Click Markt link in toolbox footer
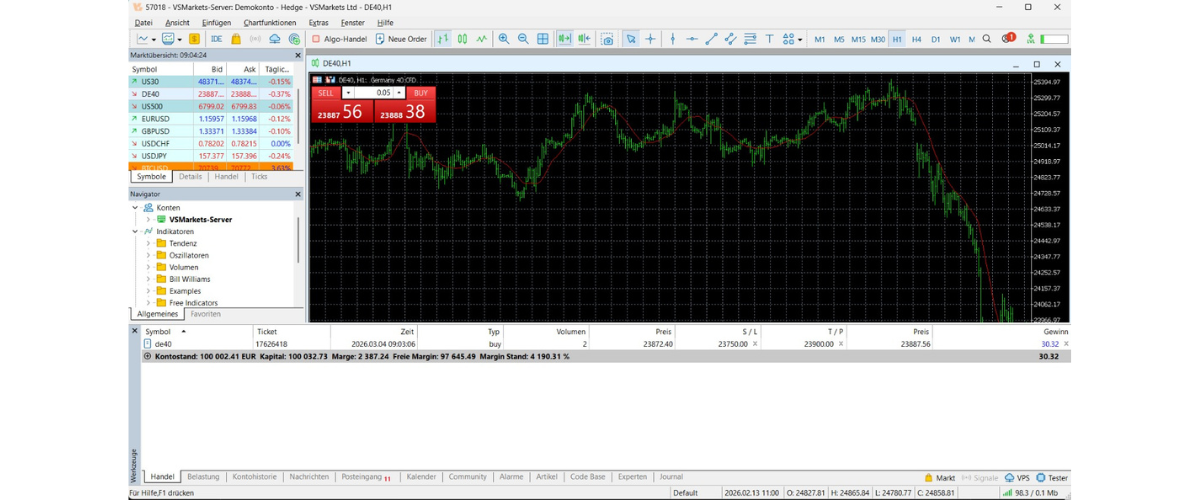Image resolution: width=1200 pixels, height=500 pixels. point(939,478)
